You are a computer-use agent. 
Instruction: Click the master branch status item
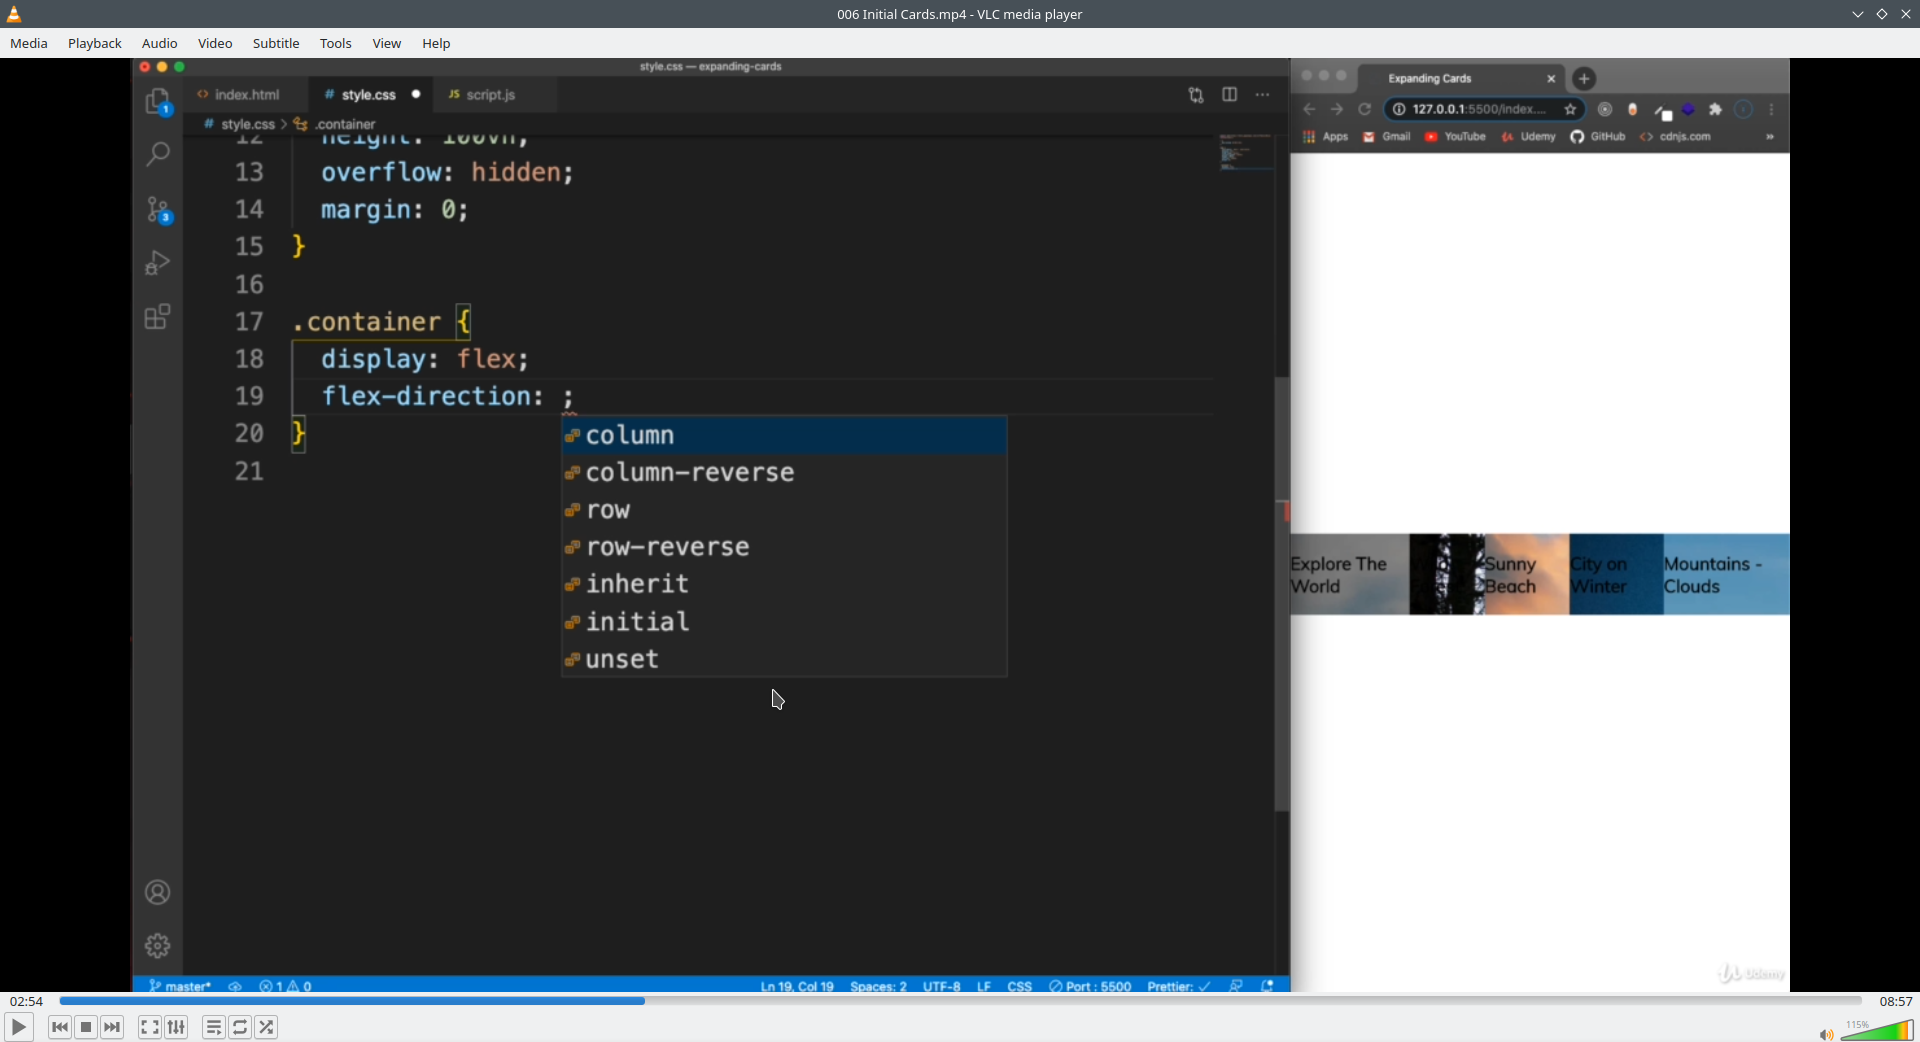180,986
